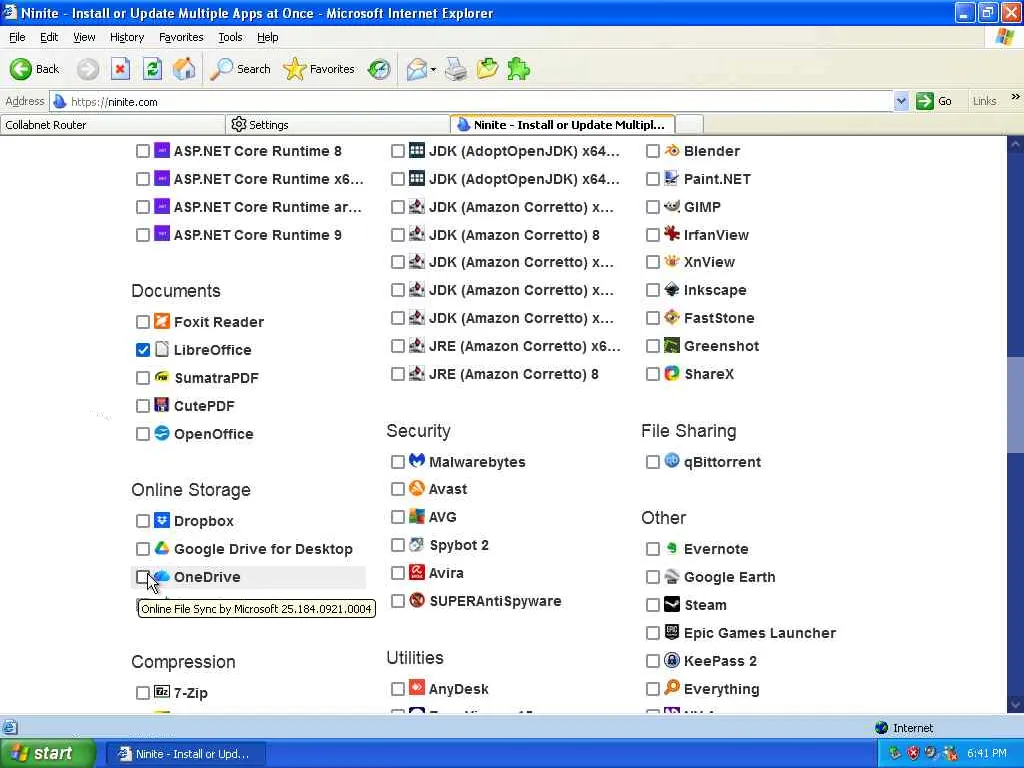Click the Steam app icon
Image resolution: width=1024 pixels, height=768 pixels.
pyautogui.click(x=672, y=604)
